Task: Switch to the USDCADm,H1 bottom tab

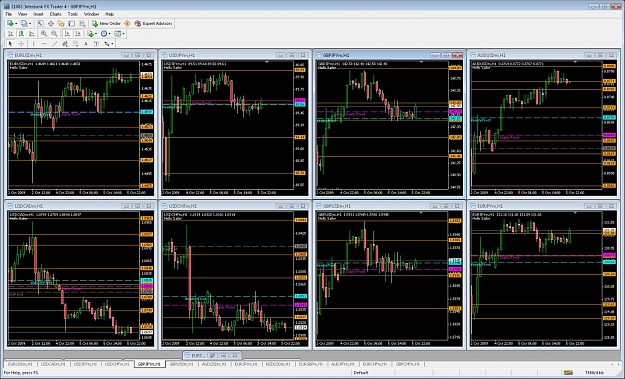Action: click(53, 364)
